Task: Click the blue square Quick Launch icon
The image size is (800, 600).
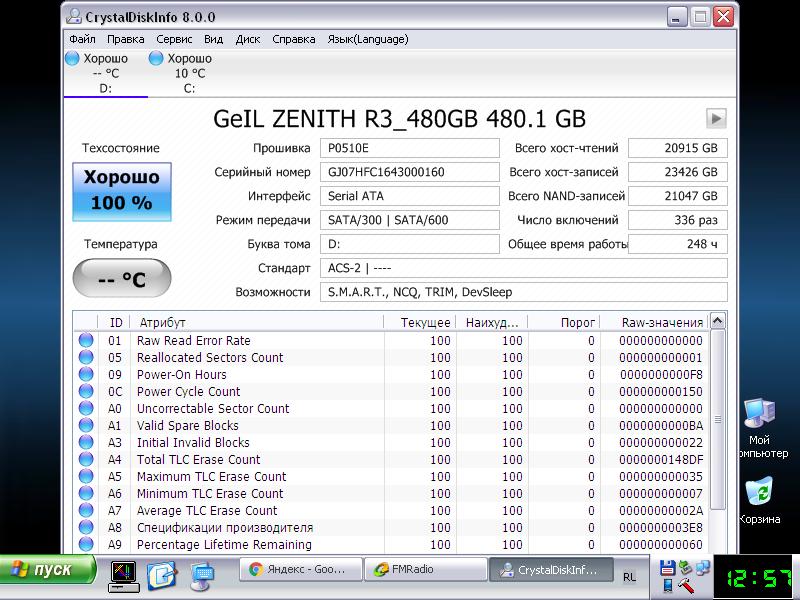Action: [161, 575]
